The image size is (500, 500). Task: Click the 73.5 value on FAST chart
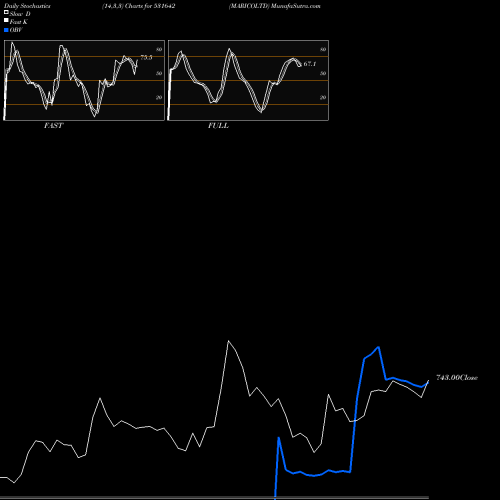click(x=146, y=58)
